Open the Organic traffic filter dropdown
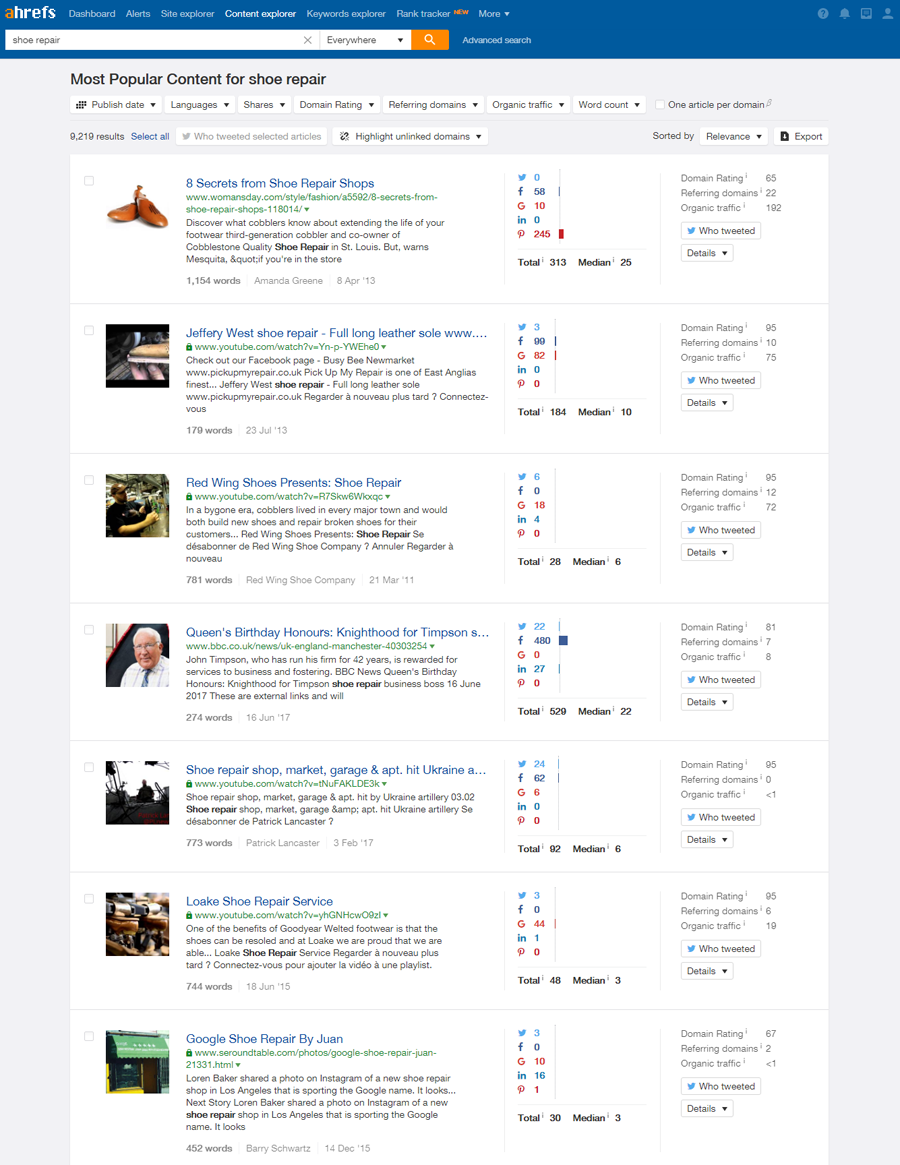 [x=528, y=105]
